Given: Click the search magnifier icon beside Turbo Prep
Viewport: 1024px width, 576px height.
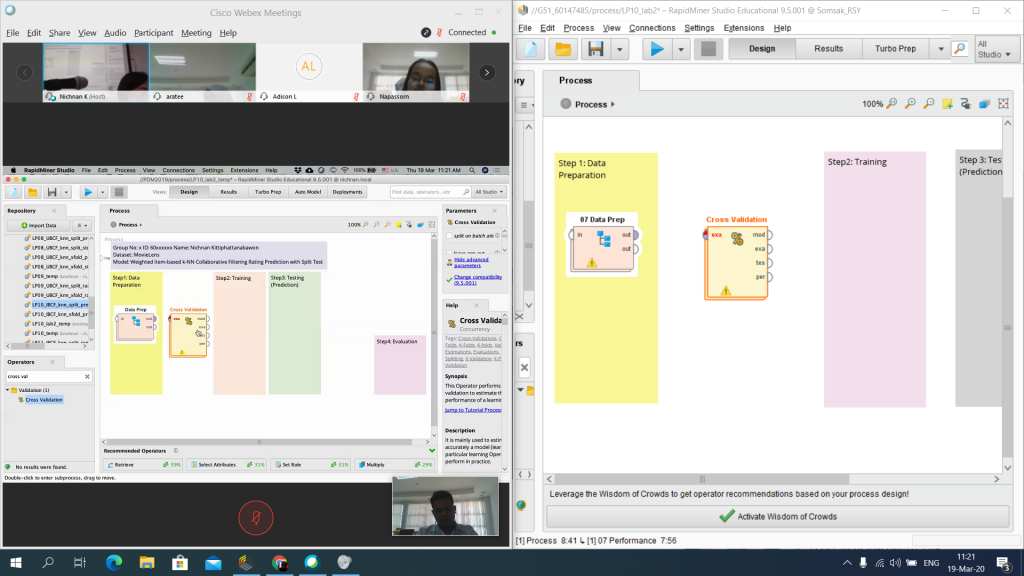Looking at the screenshot, I should (x=959, y=49).
